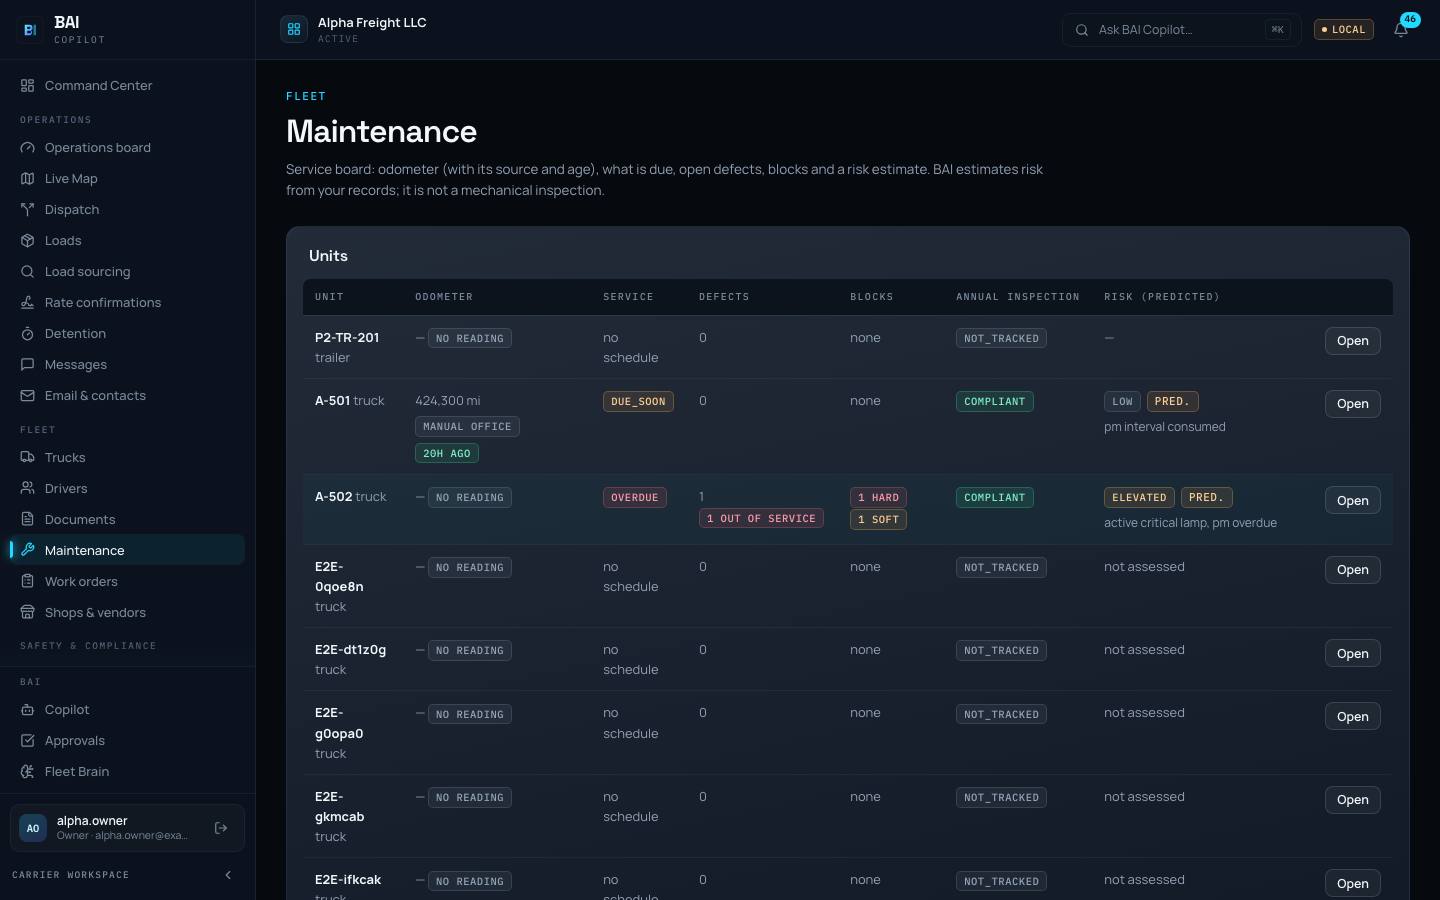Click the Email & contacts envelope icon

click(x=28, y=396)
